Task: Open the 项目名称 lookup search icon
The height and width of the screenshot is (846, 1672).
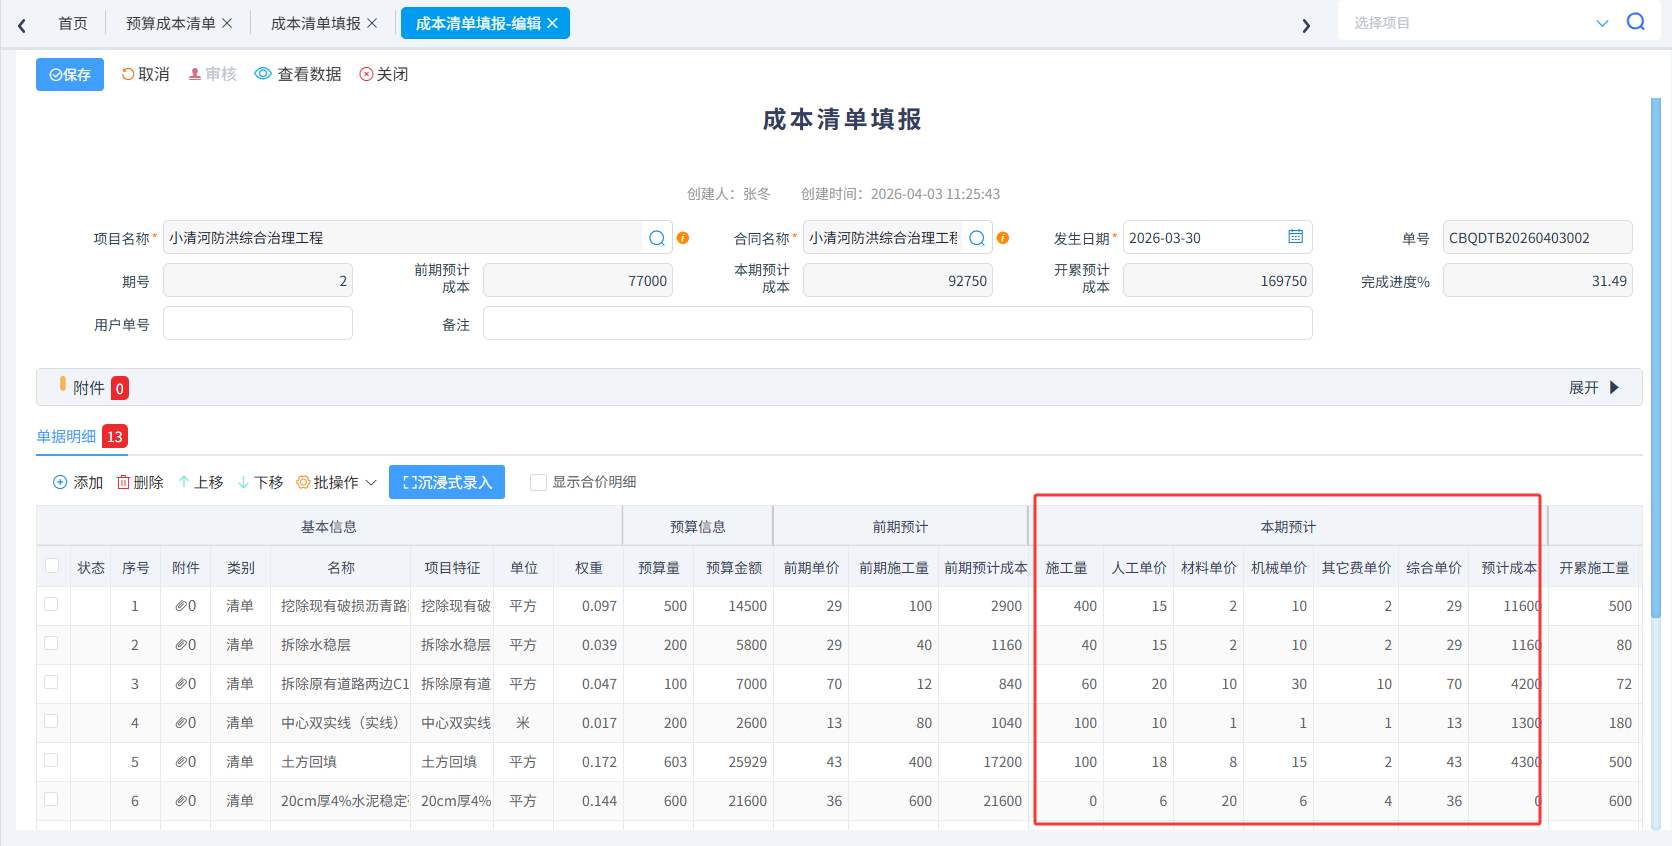Action: [x=657, y=238]
